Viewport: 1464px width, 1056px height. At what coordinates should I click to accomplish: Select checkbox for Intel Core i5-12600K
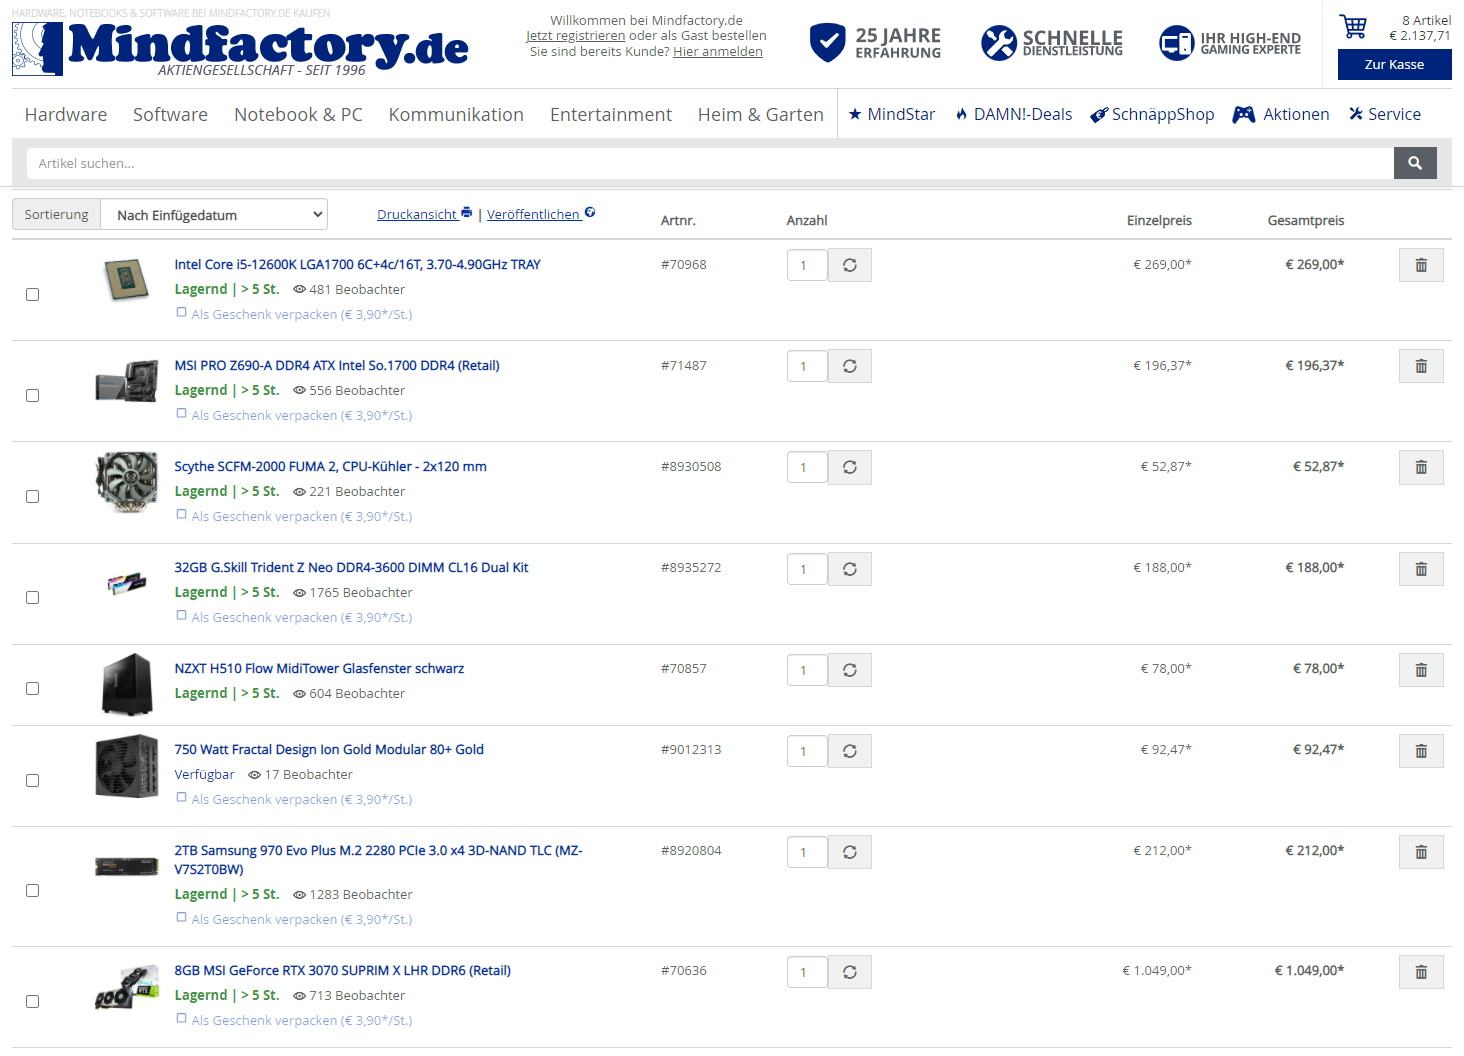[32, 294]
